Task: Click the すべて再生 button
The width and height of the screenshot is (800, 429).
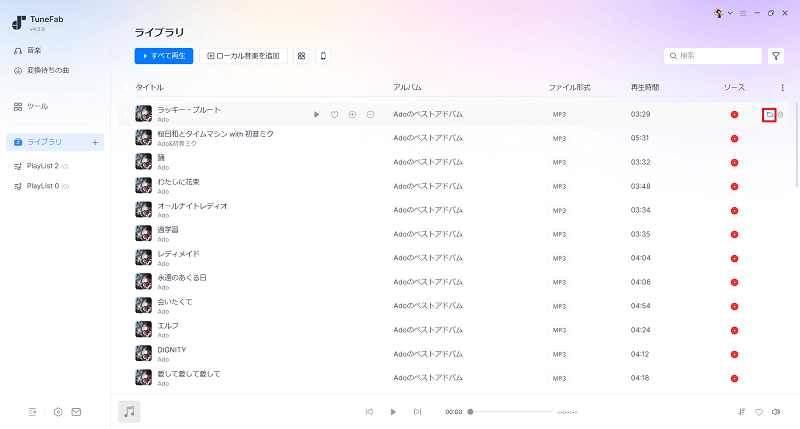Action: (x=164, y=56)
